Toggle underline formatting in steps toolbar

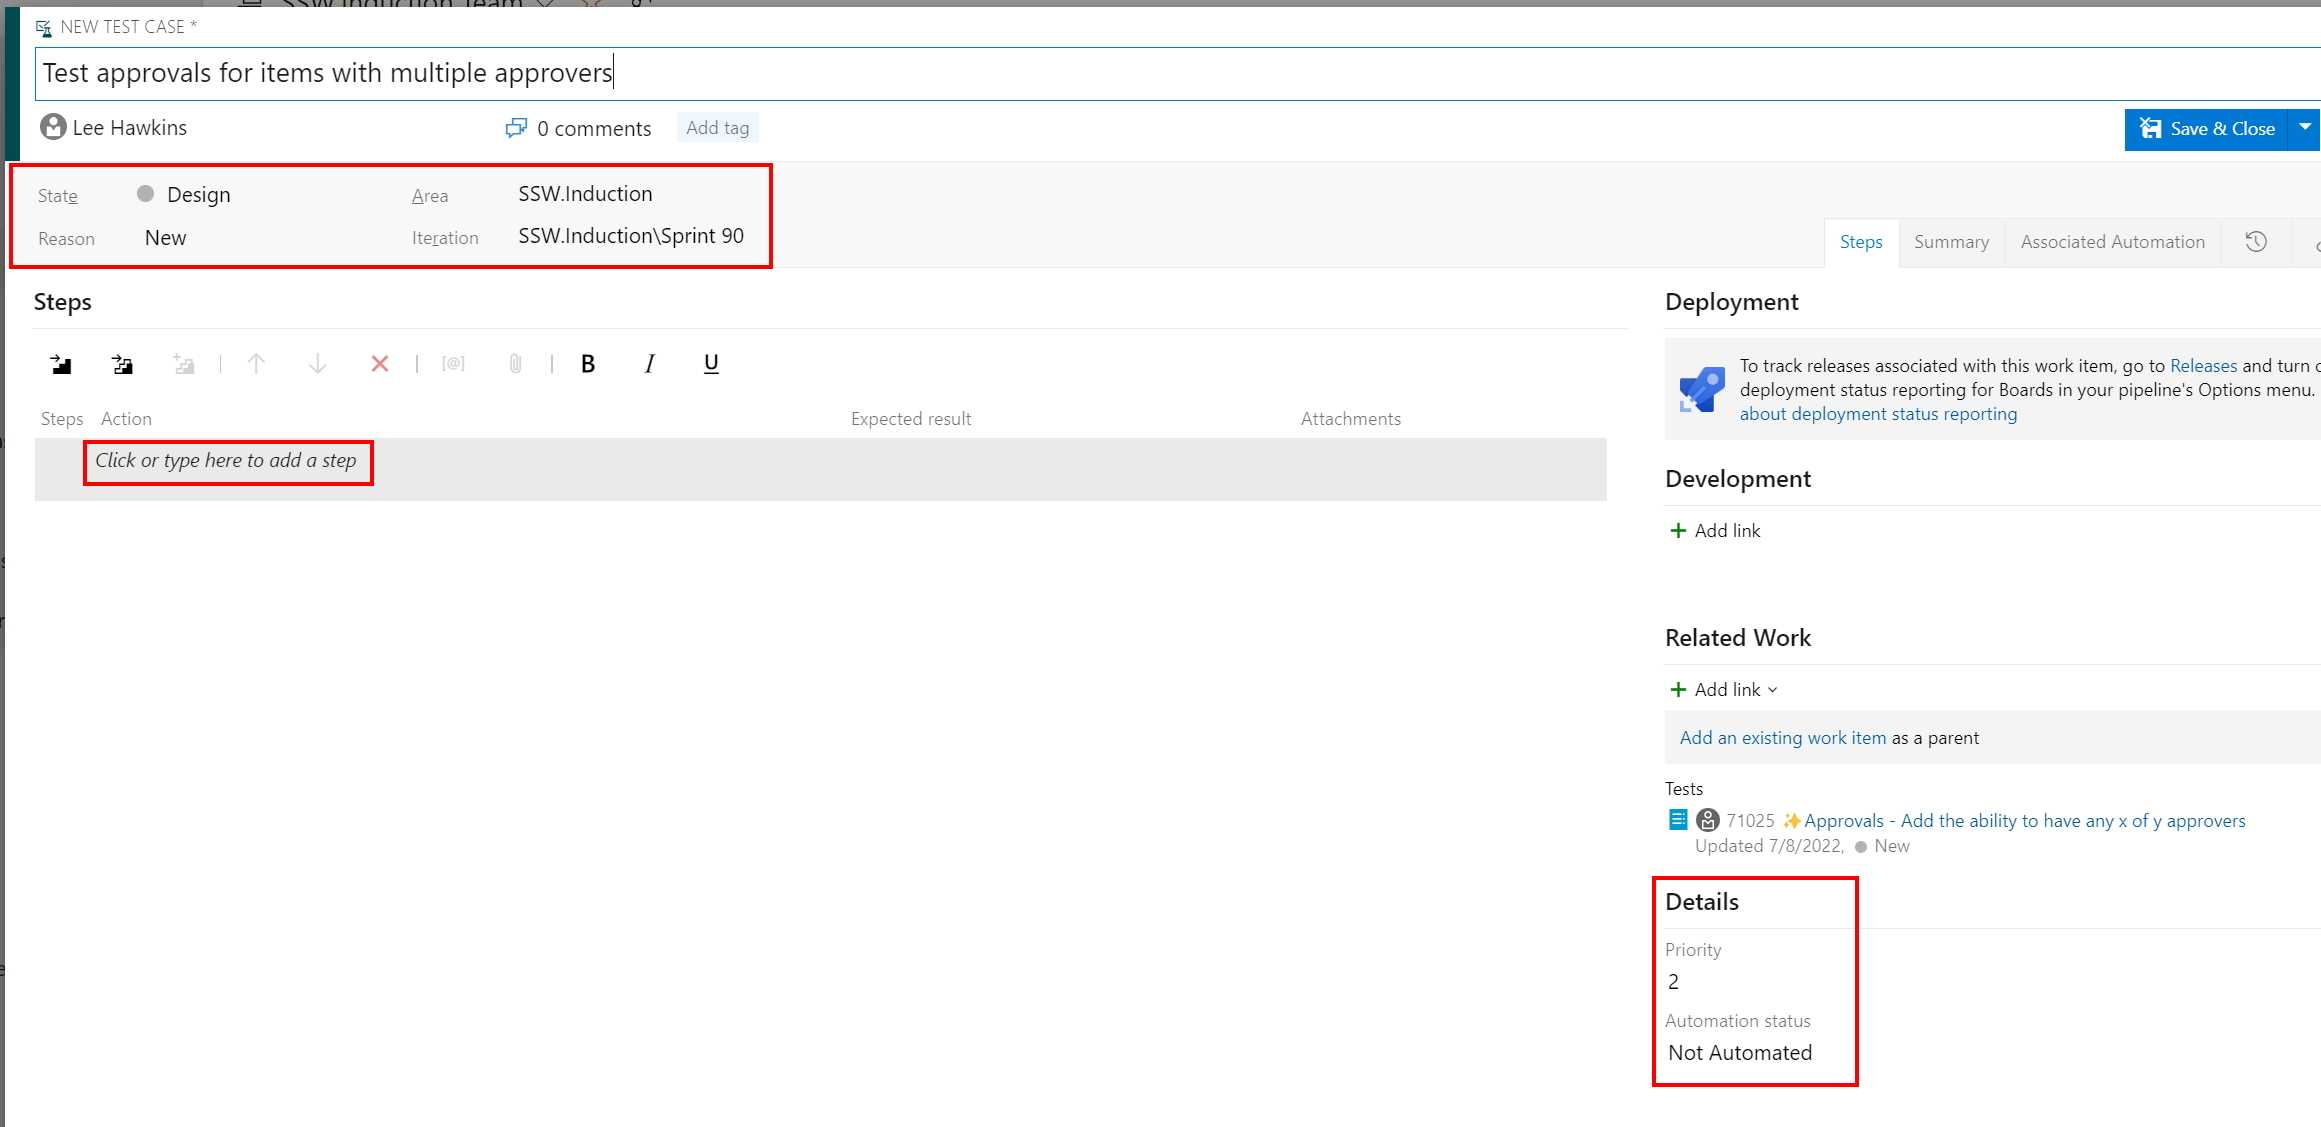click(711, 364)
